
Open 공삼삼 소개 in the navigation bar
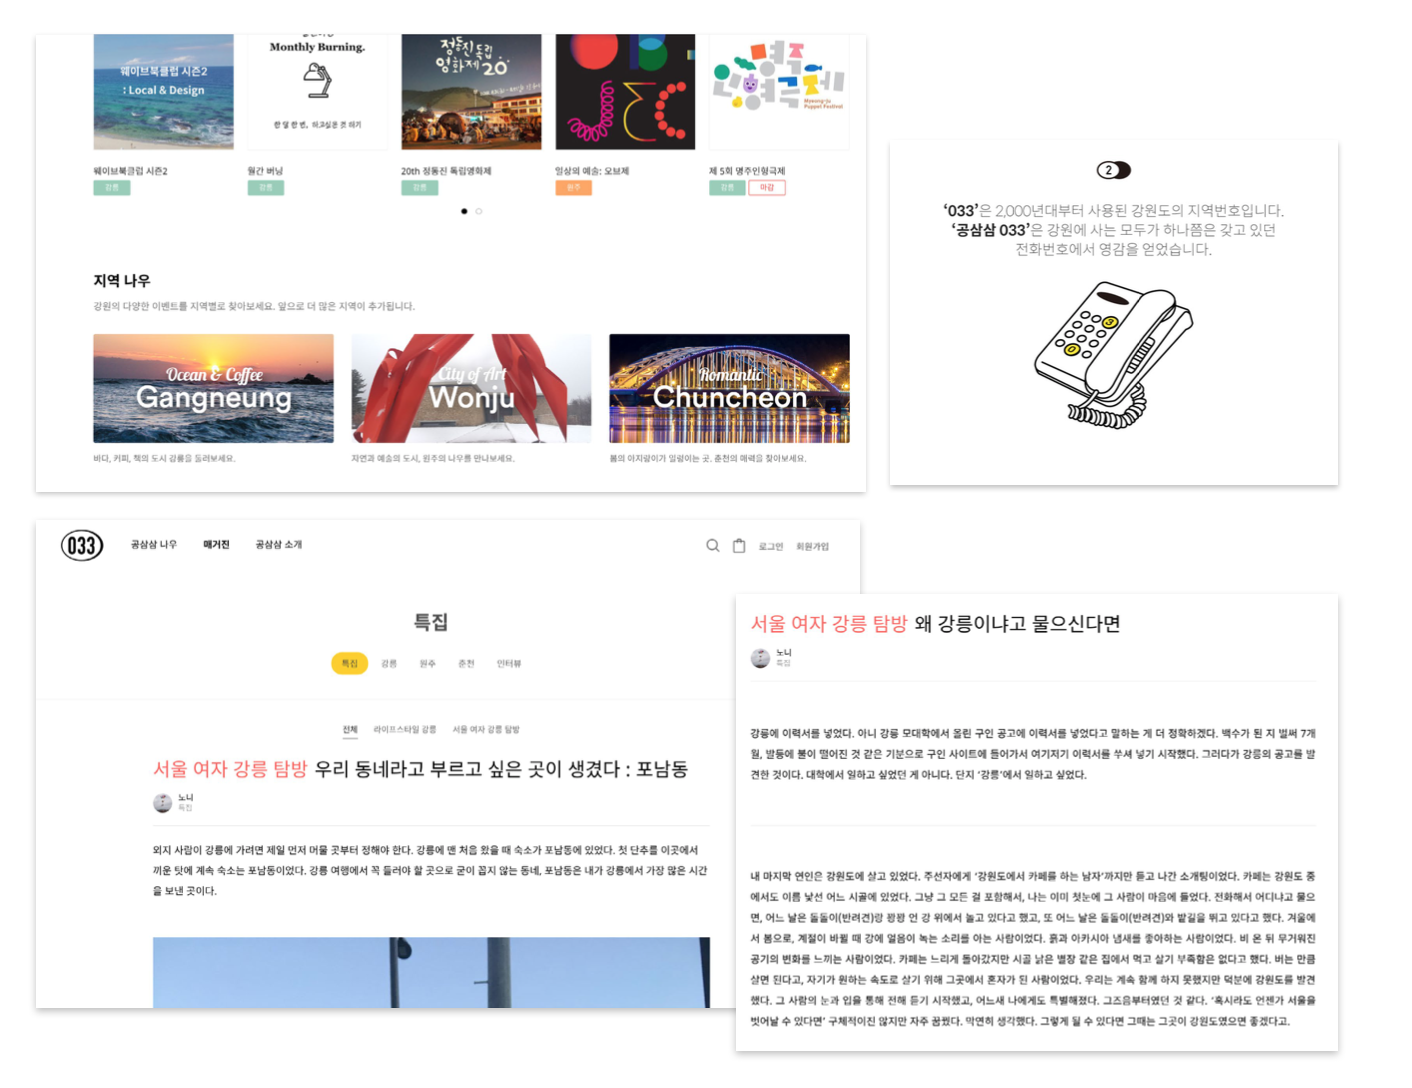[x=278, y=545]
